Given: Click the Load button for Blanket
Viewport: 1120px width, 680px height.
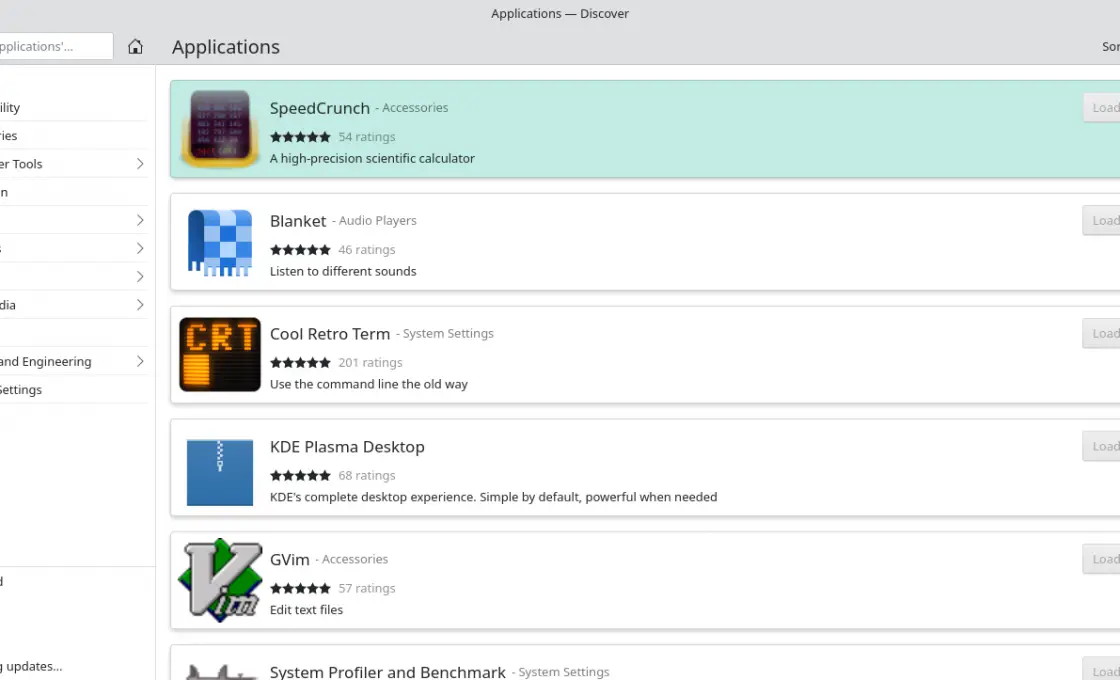Looking at the screenshot, I should point(1101,221).
